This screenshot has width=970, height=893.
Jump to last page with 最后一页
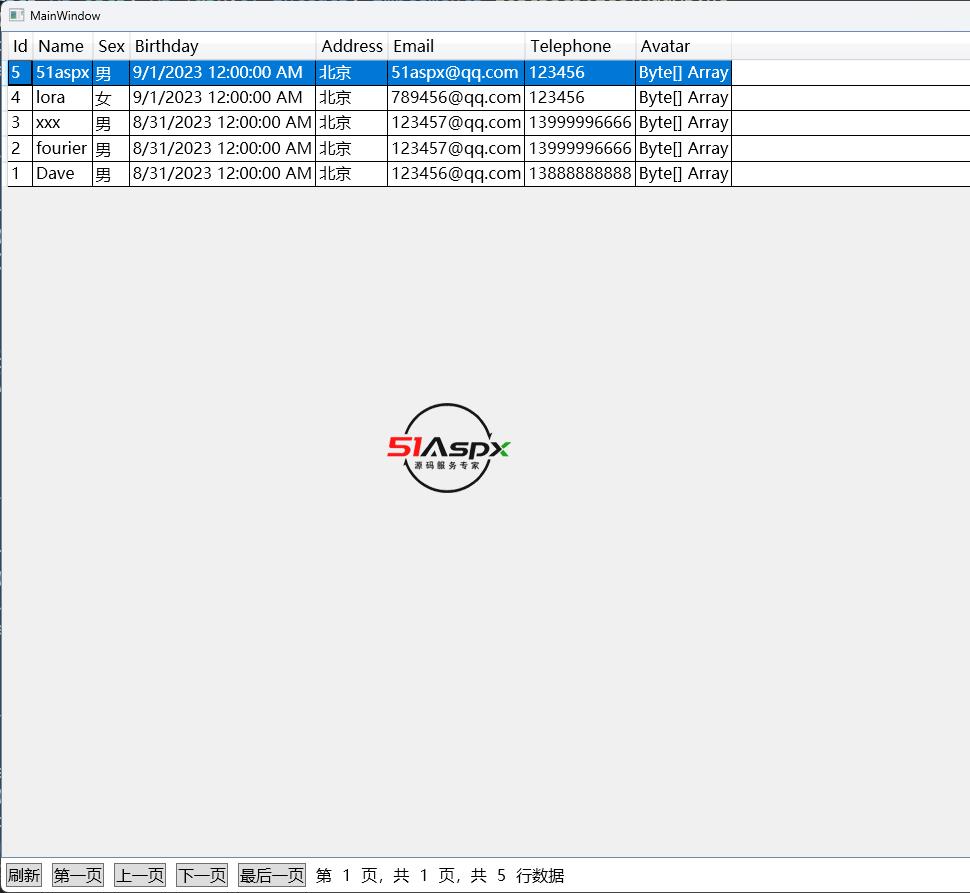pos(272,875)
